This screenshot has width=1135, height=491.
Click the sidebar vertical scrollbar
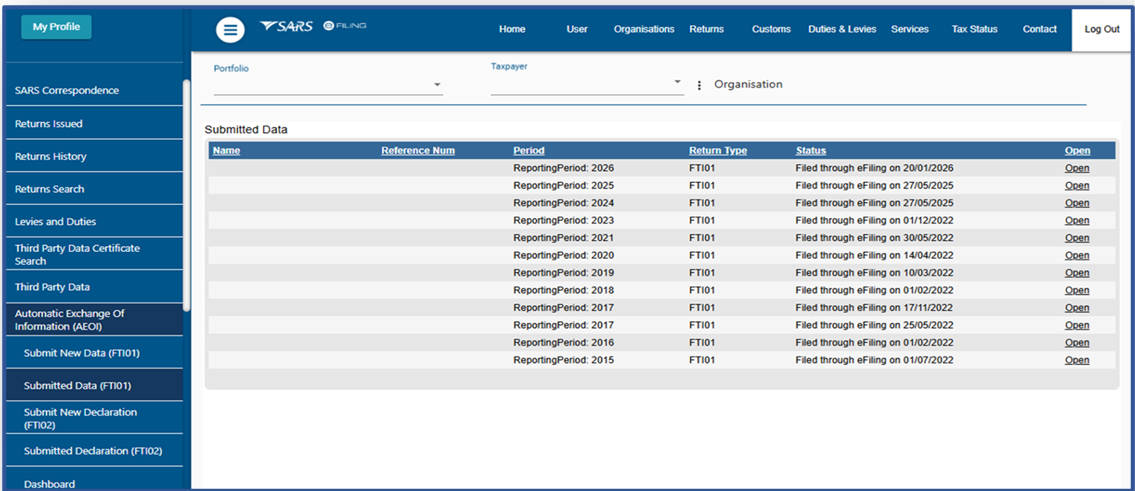pyautogui.click(x=187, y=190)
